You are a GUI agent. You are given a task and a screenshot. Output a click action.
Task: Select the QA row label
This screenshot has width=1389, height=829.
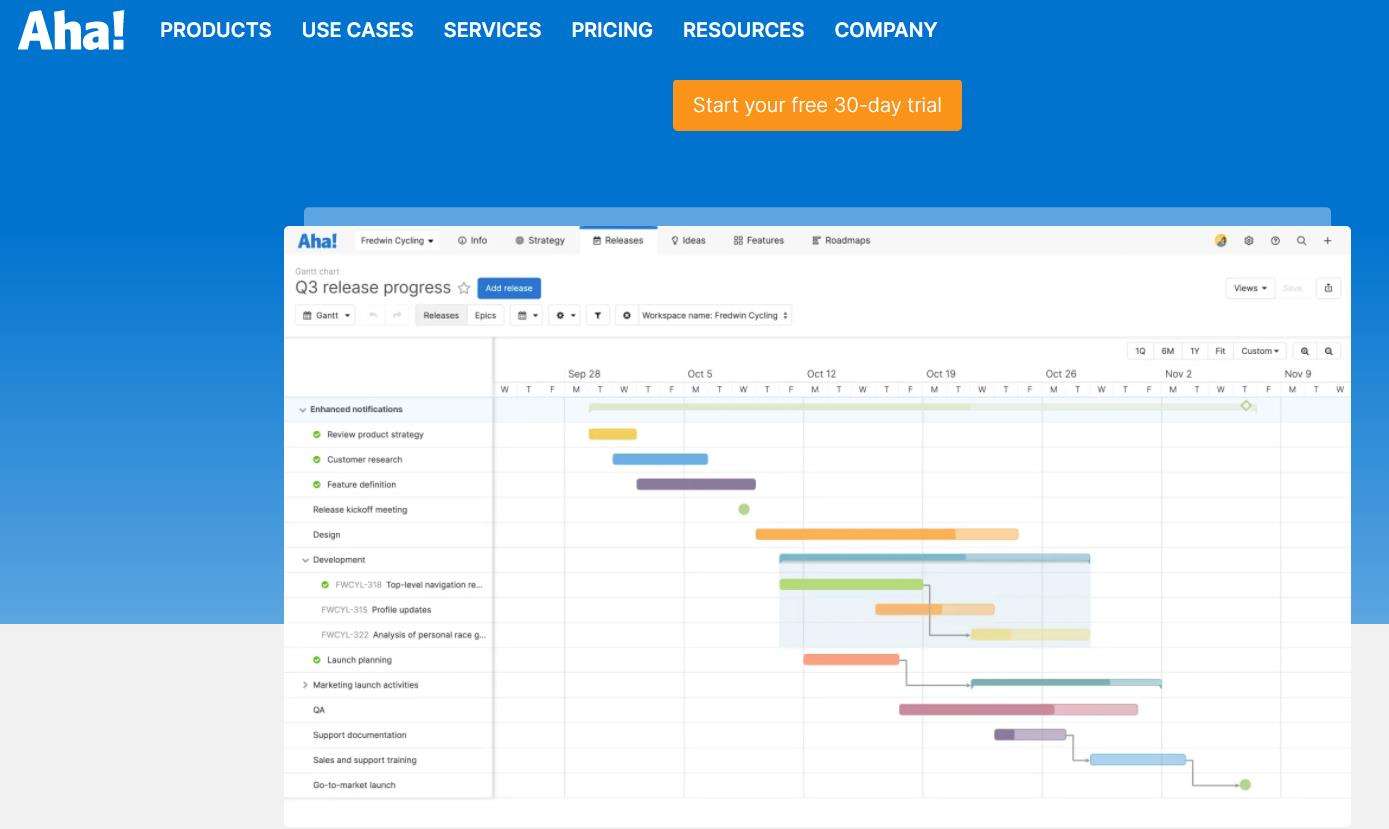click(x=319, y=710)
